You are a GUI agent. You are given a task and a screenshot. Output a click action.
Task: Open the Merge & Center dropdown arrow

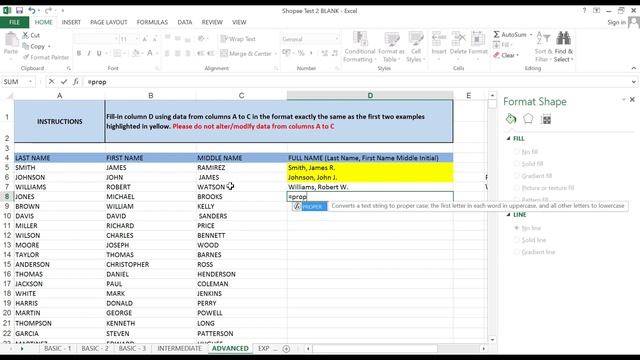(276, 53)
